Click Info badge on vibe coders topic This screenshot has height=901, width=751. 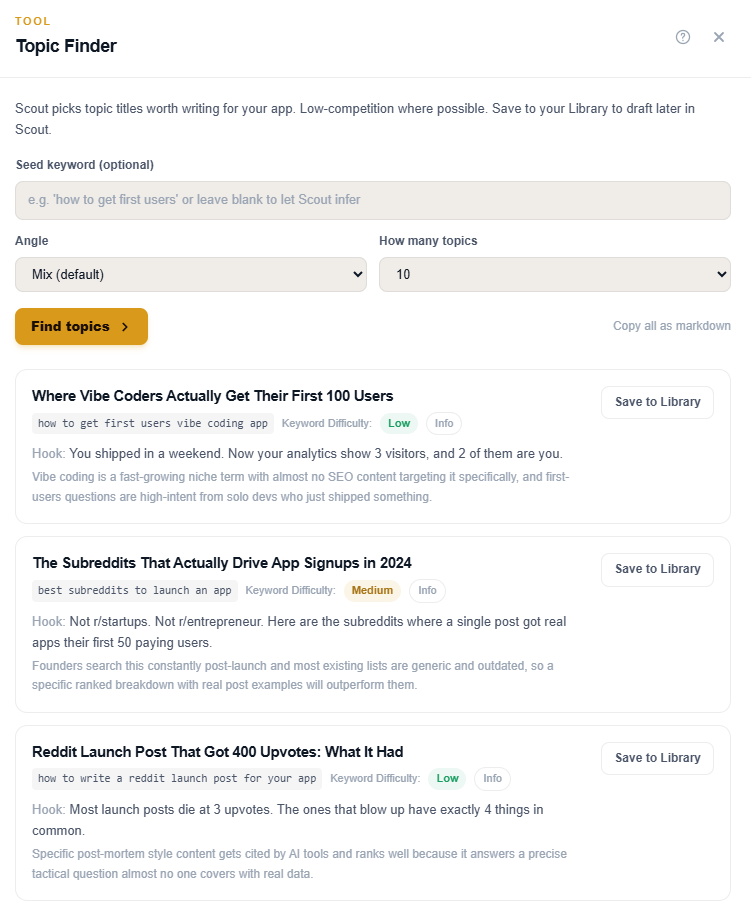[444, 423]
